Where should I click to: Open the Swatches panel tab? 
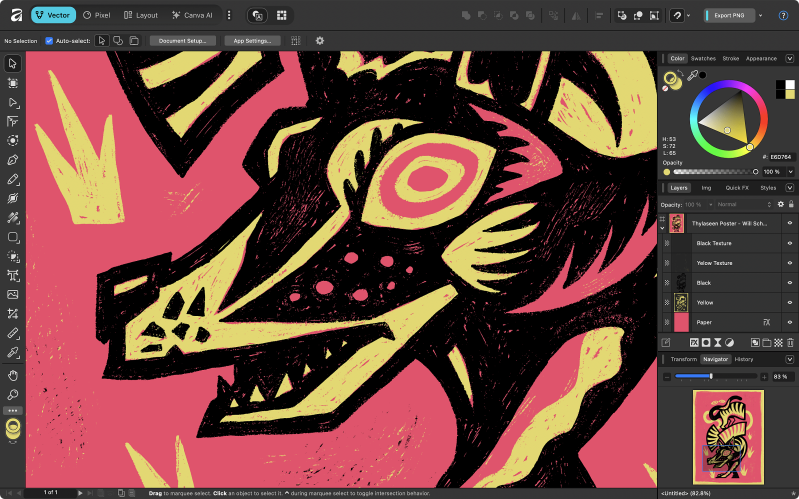(x=703, y=59)
